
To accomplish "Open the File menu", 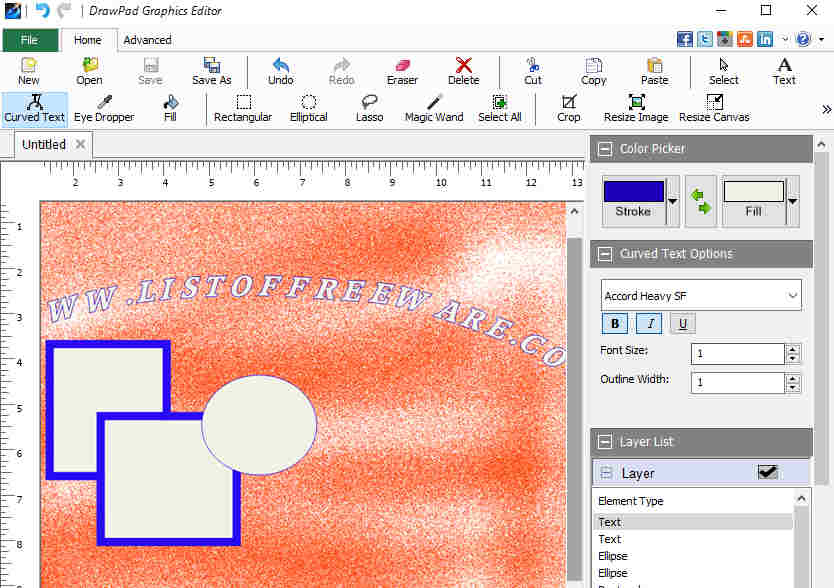I will (30, 40).
